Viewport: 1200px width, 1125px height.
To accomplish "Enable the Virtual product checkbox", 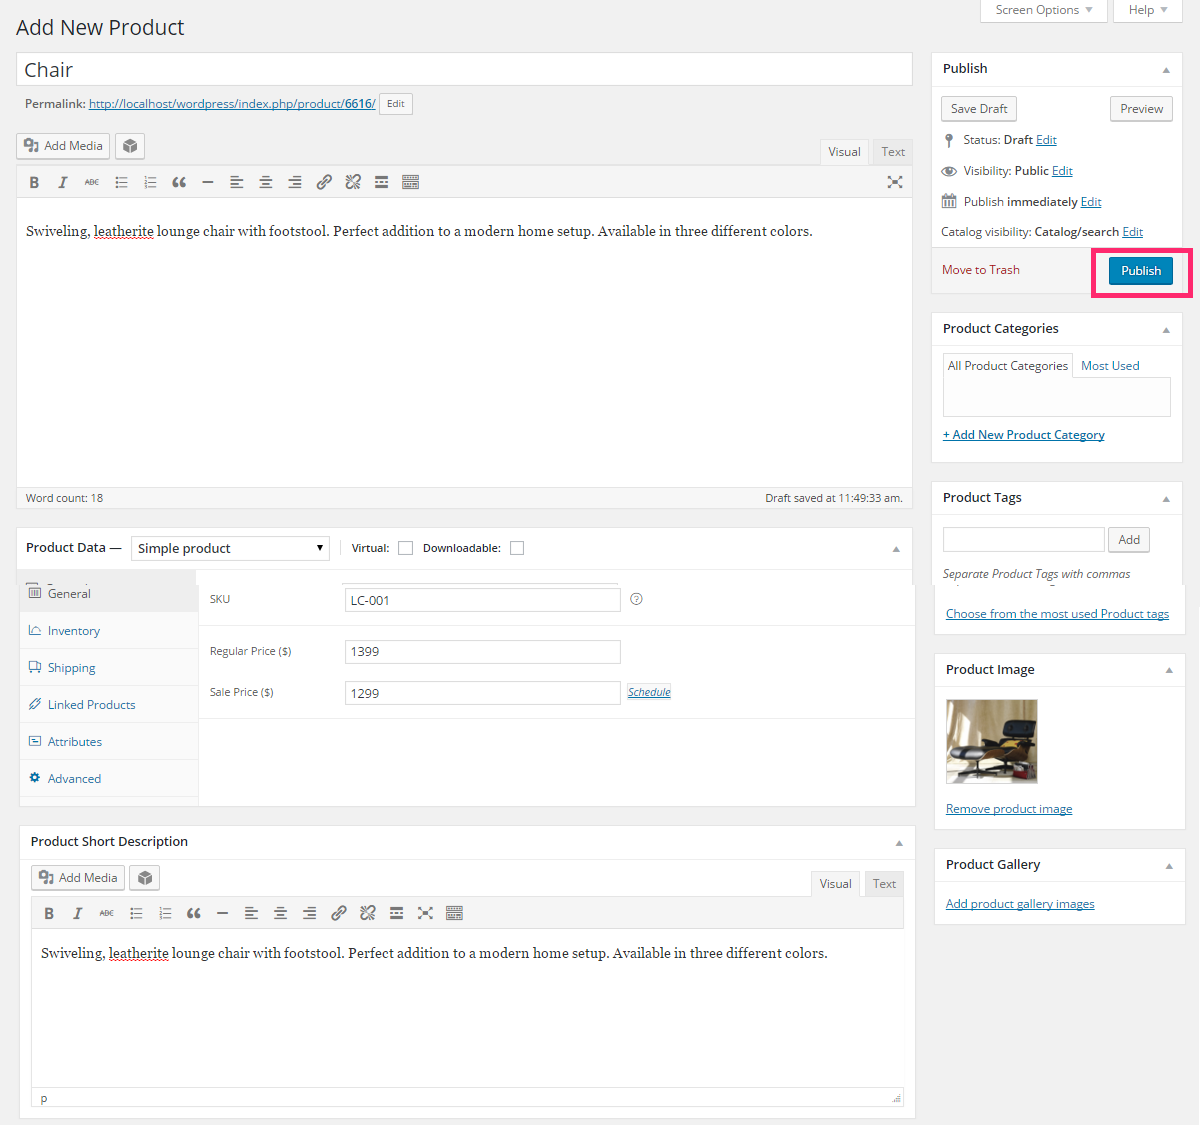I will point(405,547).
